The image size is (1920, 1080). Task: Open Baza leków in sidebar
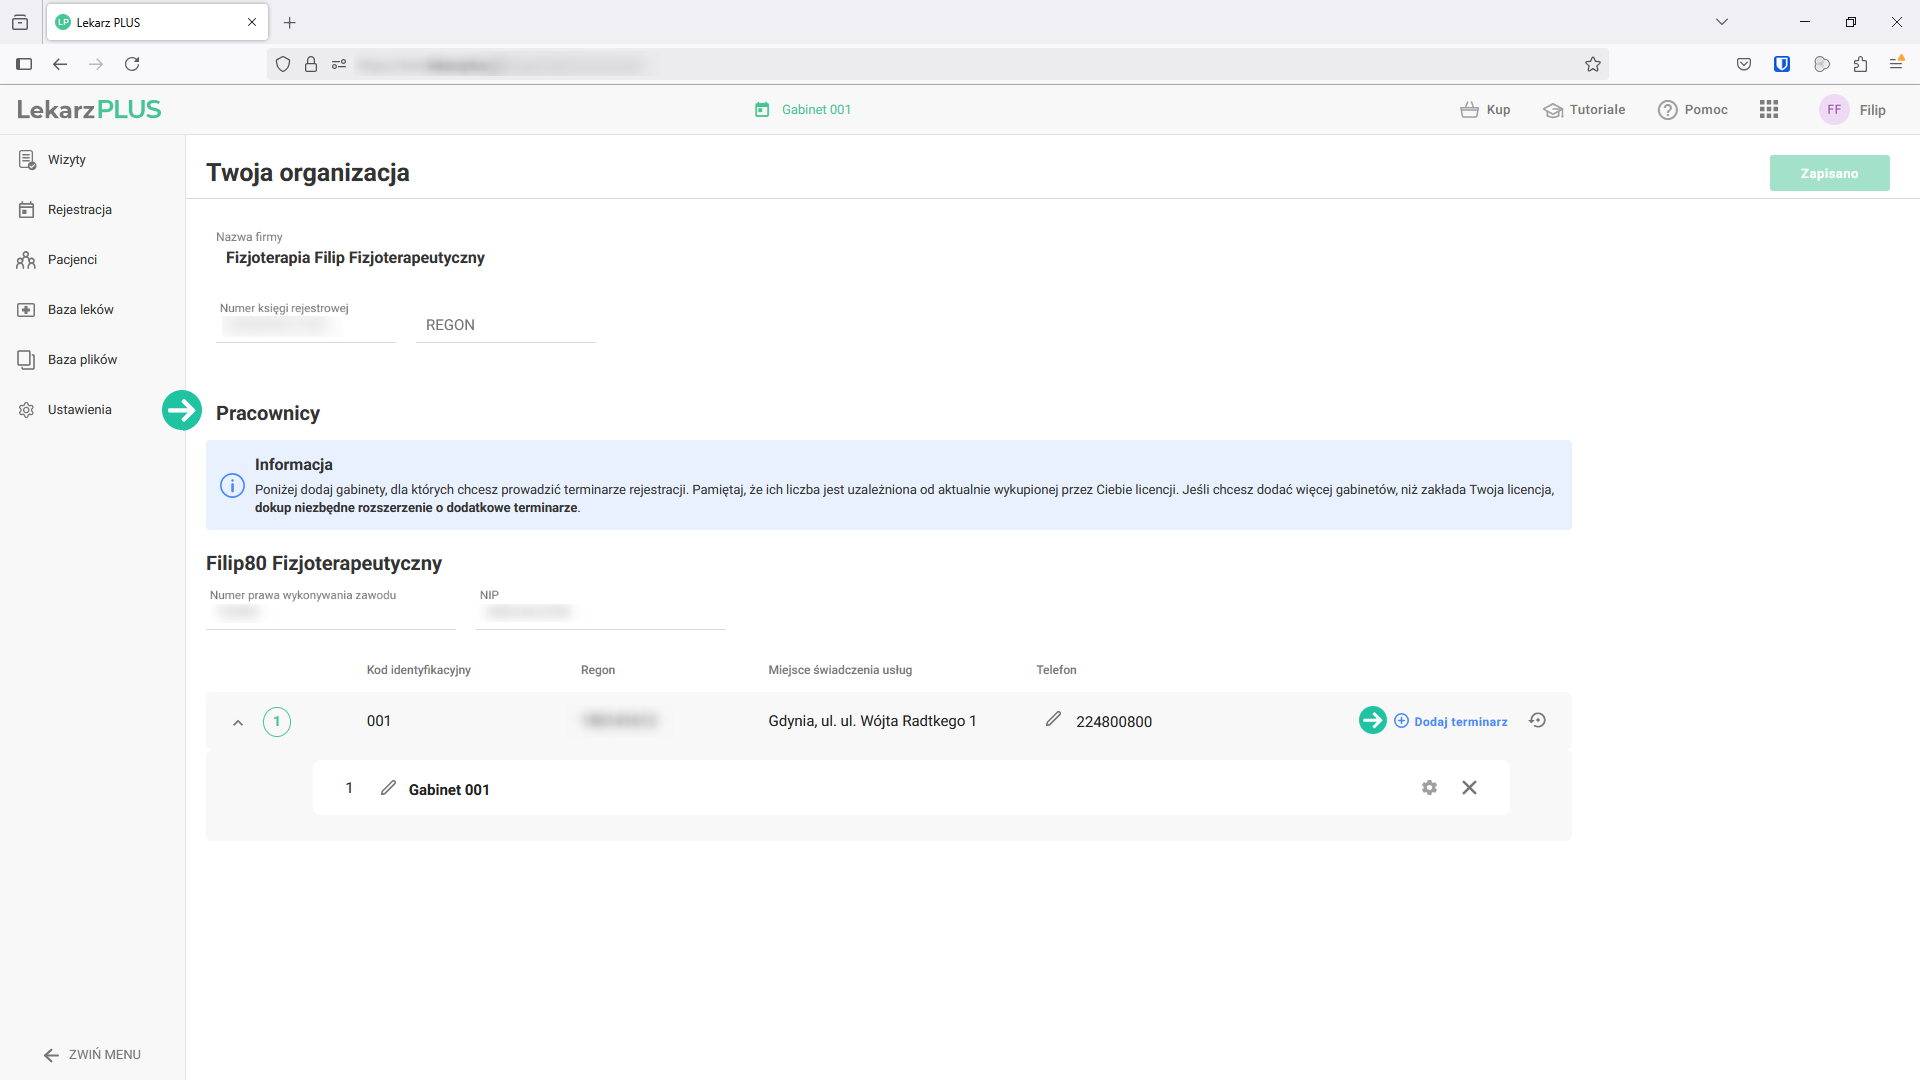click(x=80, y=310)
